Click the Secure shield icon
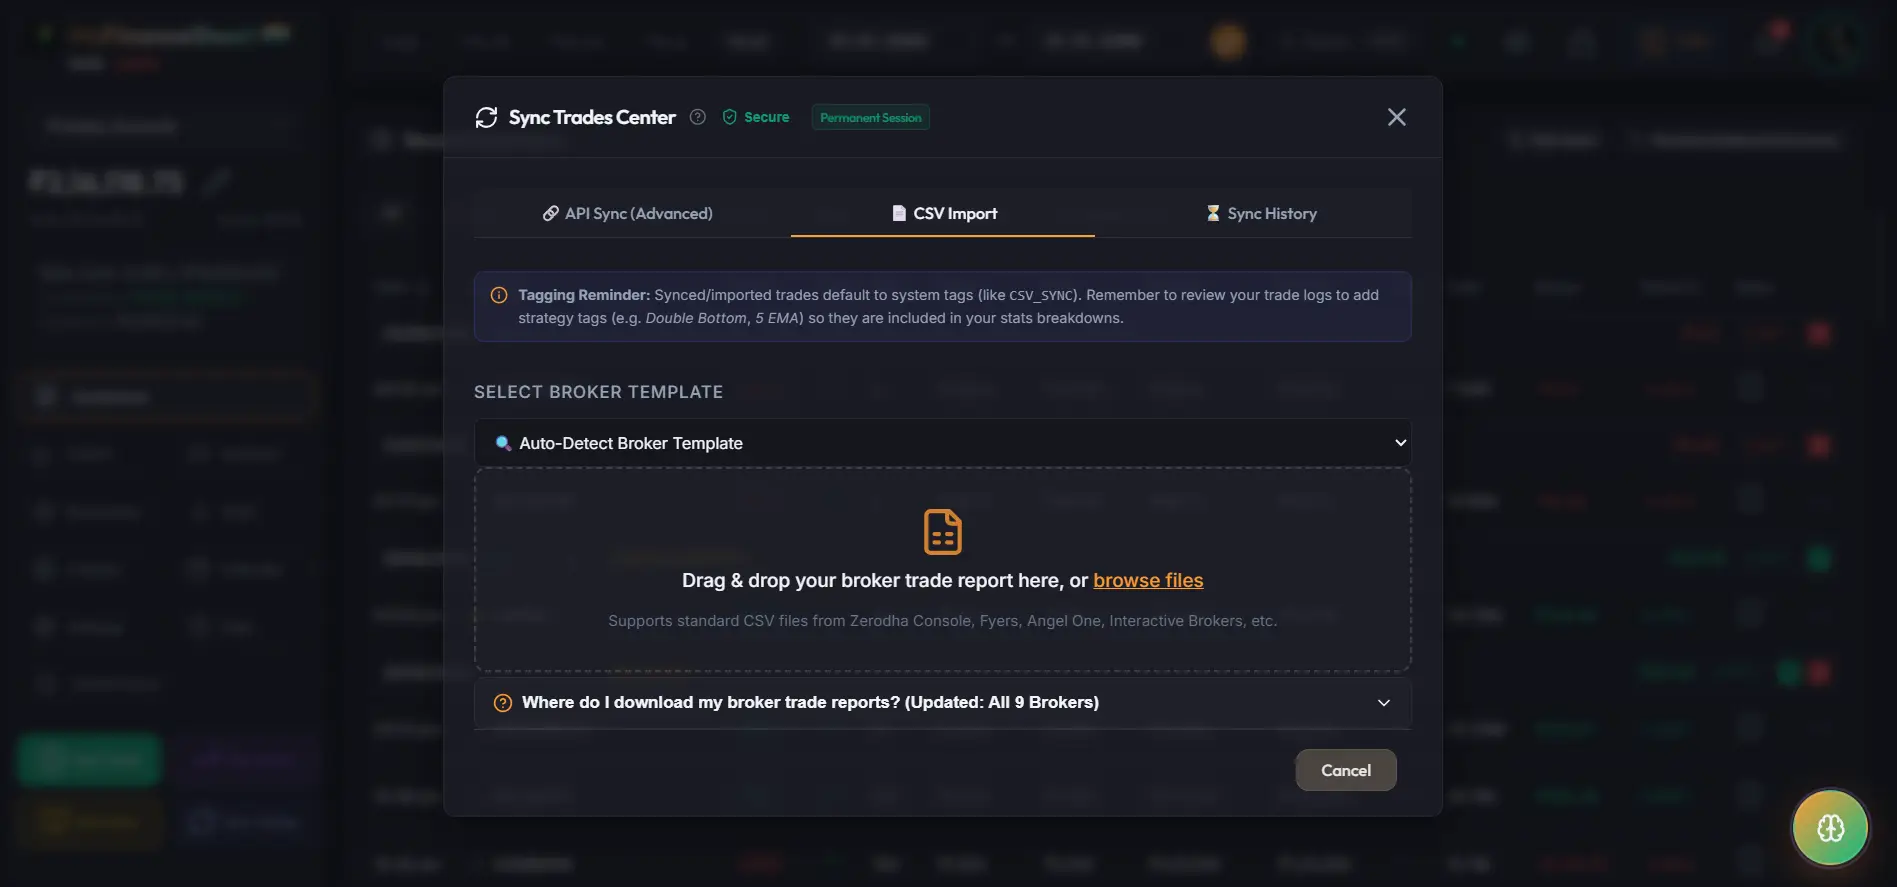The height and width of the screenshot is (887, 1897). (730, 117)
